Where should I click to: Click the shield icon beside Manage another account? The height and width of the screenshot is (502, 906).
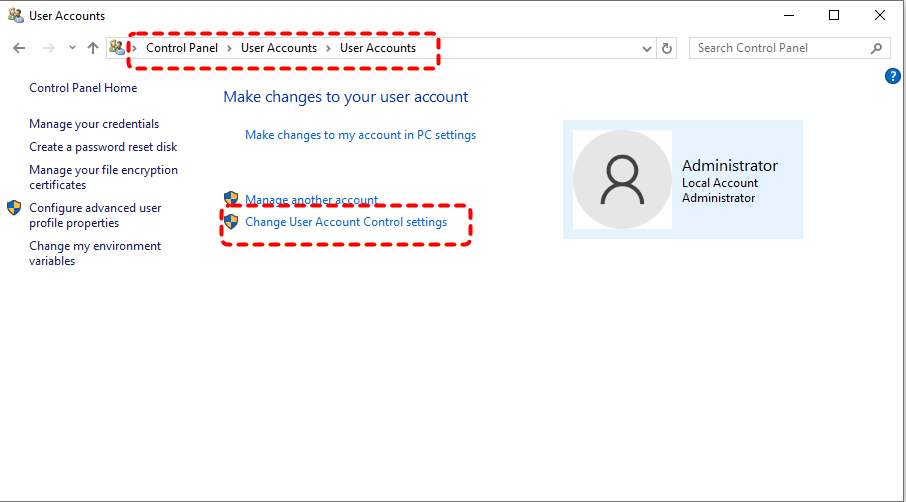click(x=231, y=199)
